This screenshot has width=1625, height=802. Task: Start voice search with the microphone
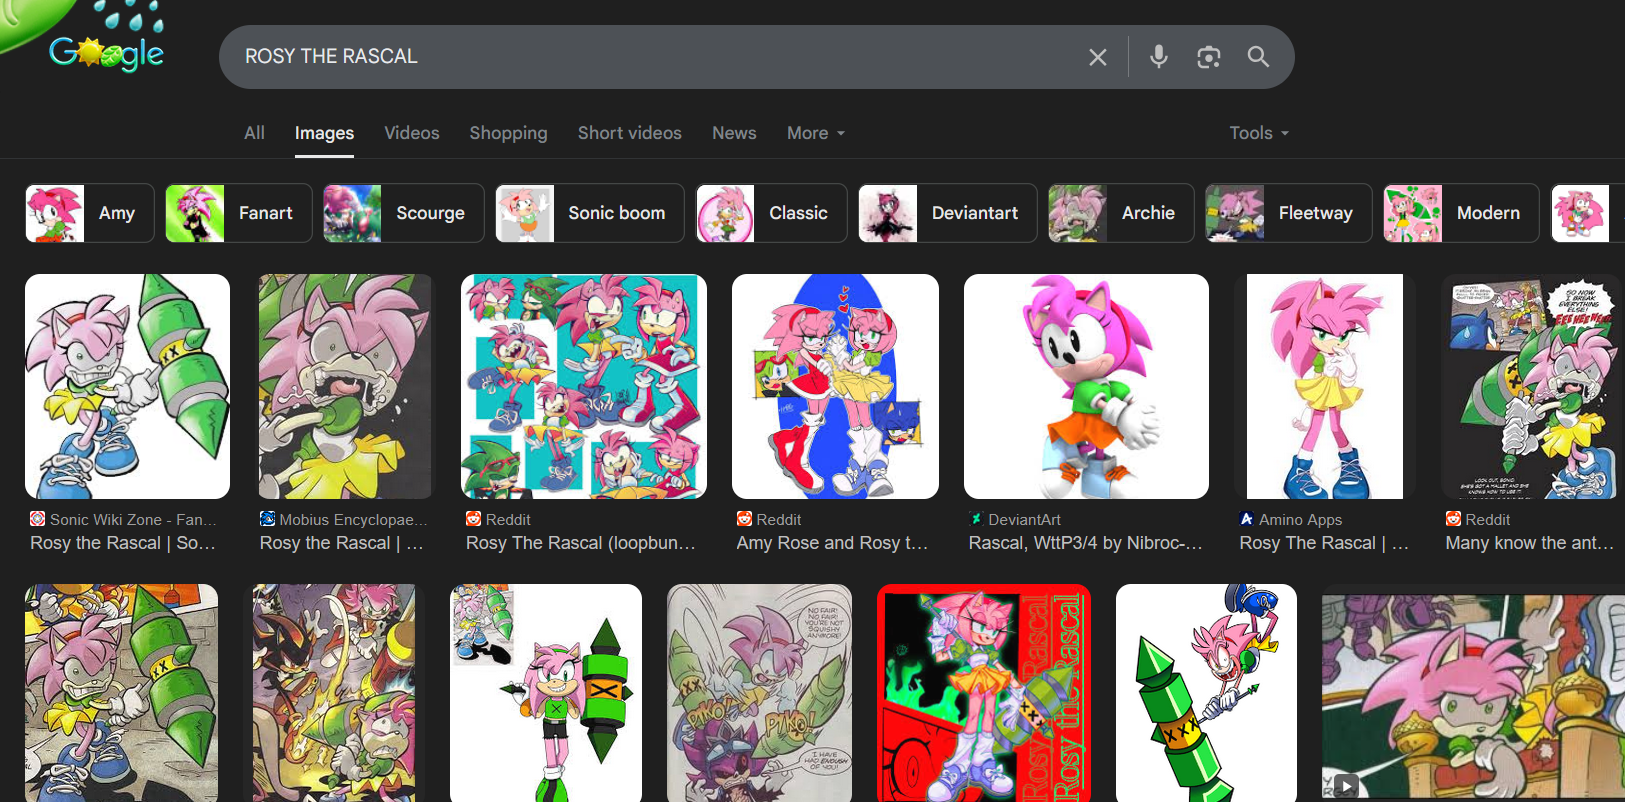[x=1159, y=57]
